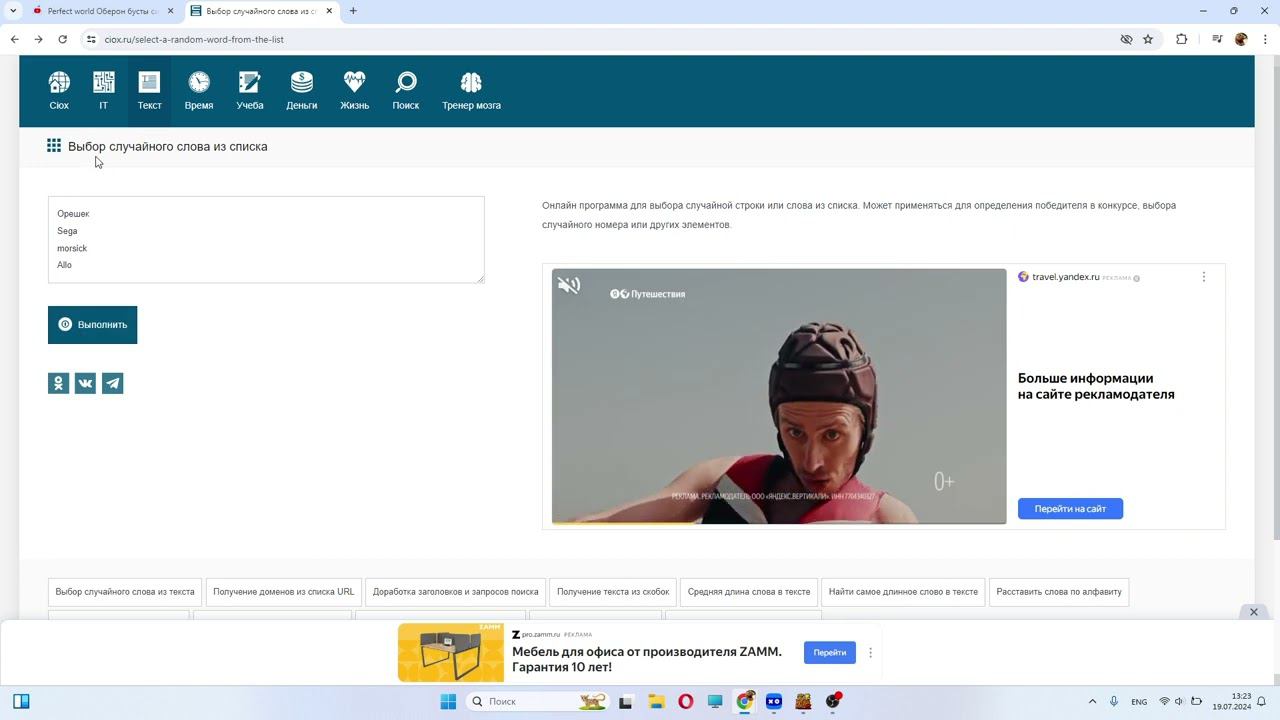Click the taskbar Поиск search box

(x=538, y=702)
